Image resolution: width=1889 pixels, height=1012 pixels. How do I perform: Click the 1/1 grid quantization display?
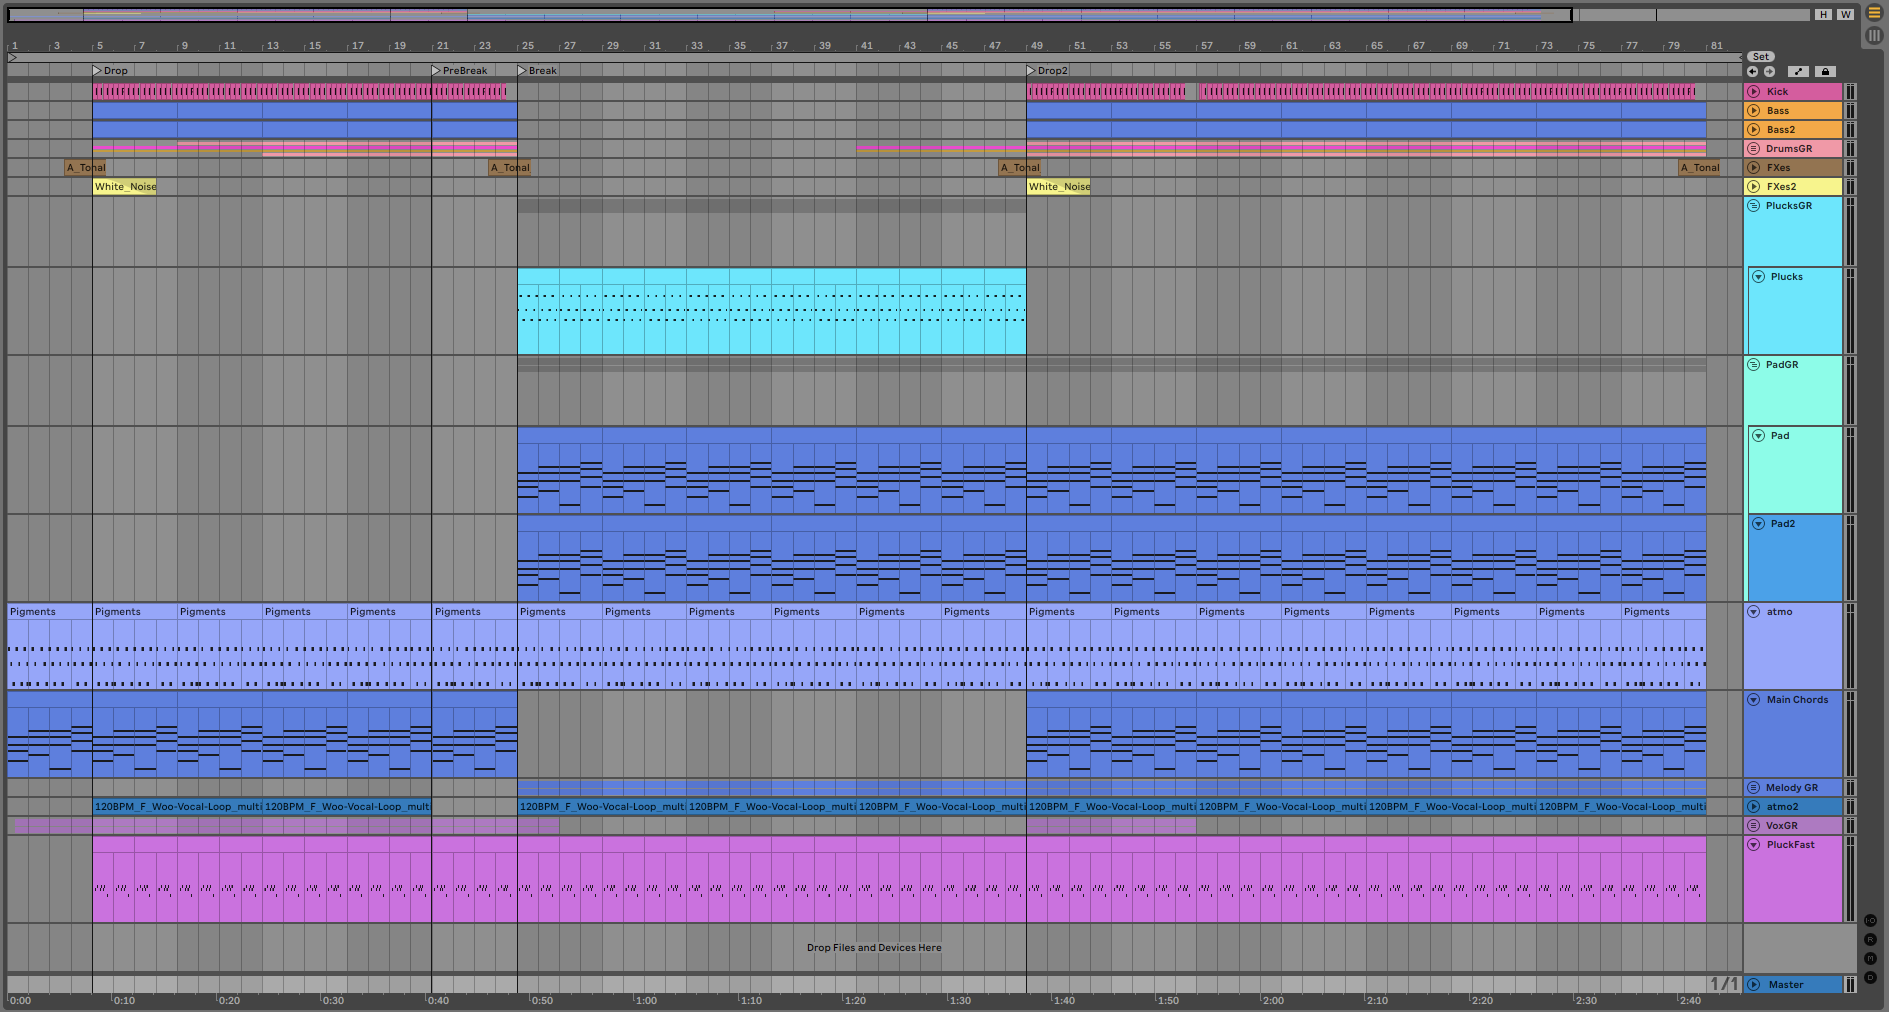(1724, 984)
